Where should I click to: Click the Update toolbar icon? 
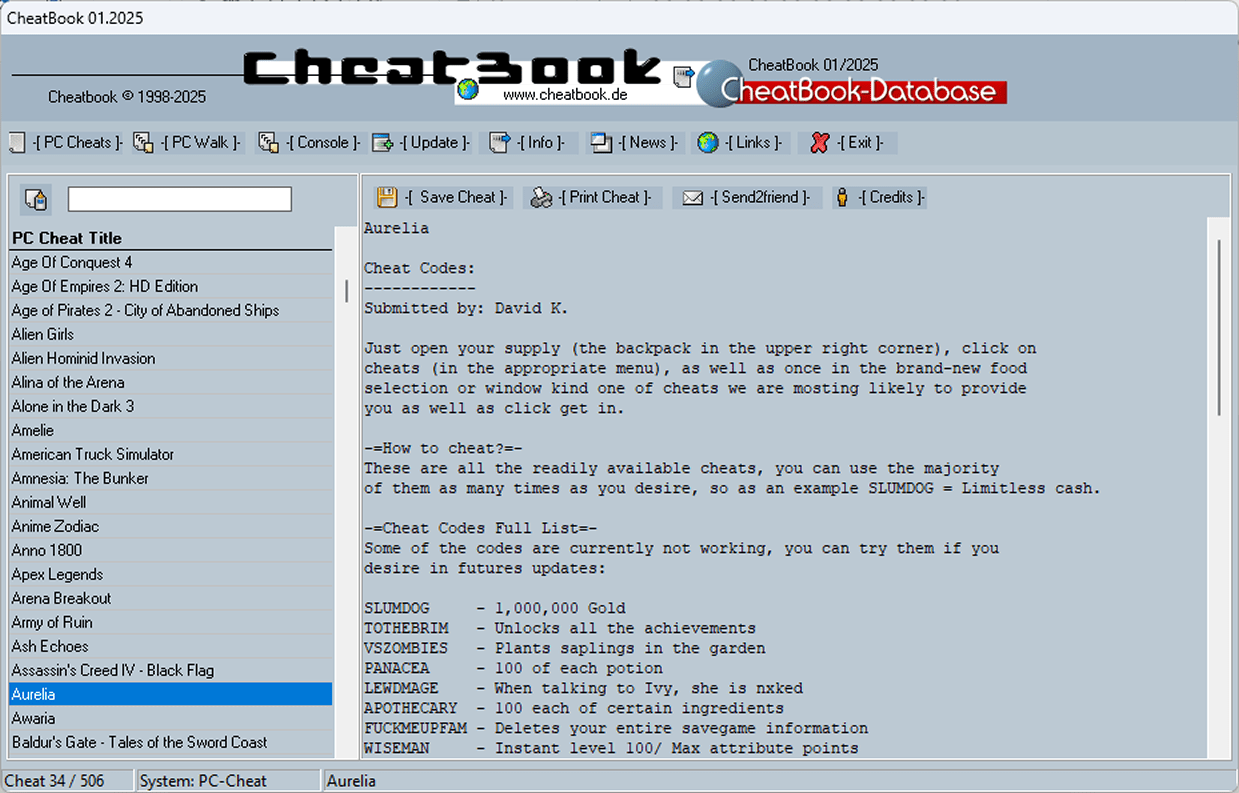(x=383, y=143)
